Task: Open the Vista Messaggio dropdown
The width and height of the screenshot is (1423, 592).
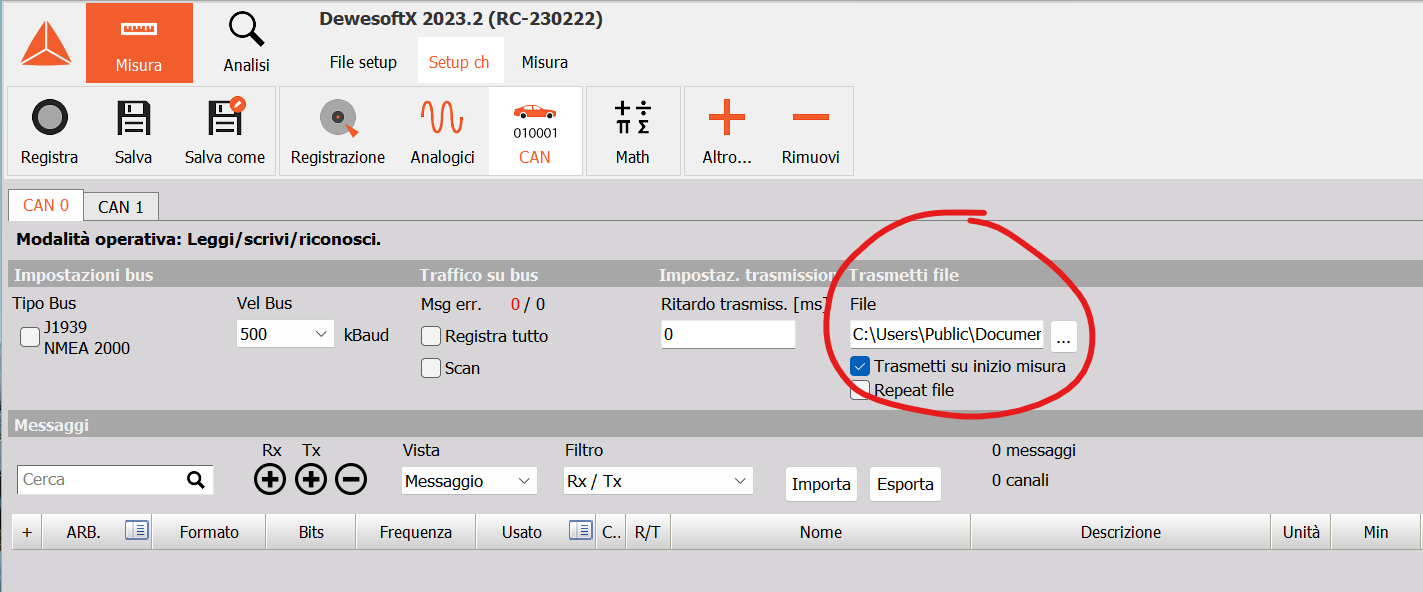Action: click(x=469, y=481)
